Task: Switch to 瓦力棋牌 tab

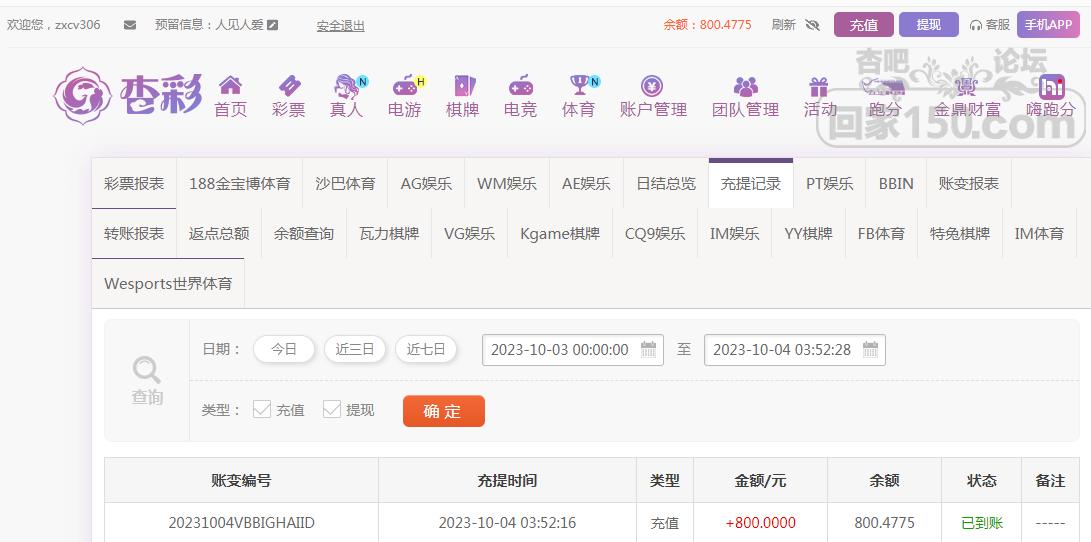Action: [389, 234]
